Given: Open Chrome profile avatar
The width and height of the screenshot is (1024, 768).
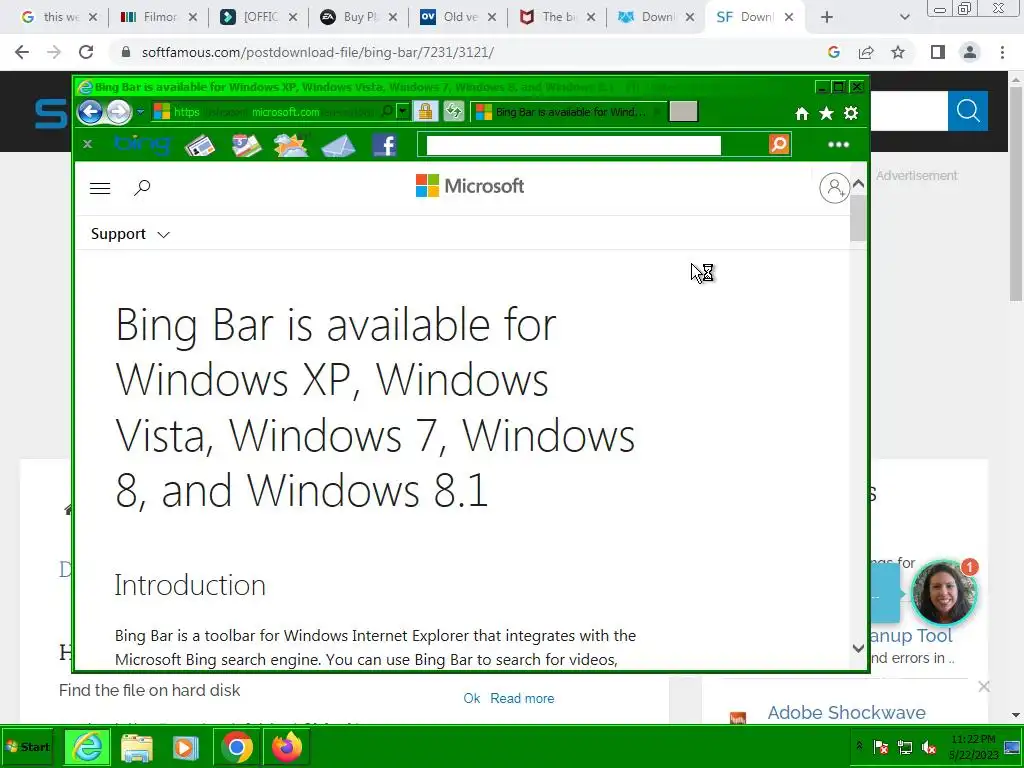Looking at the screenshot, I should point(970,52).
